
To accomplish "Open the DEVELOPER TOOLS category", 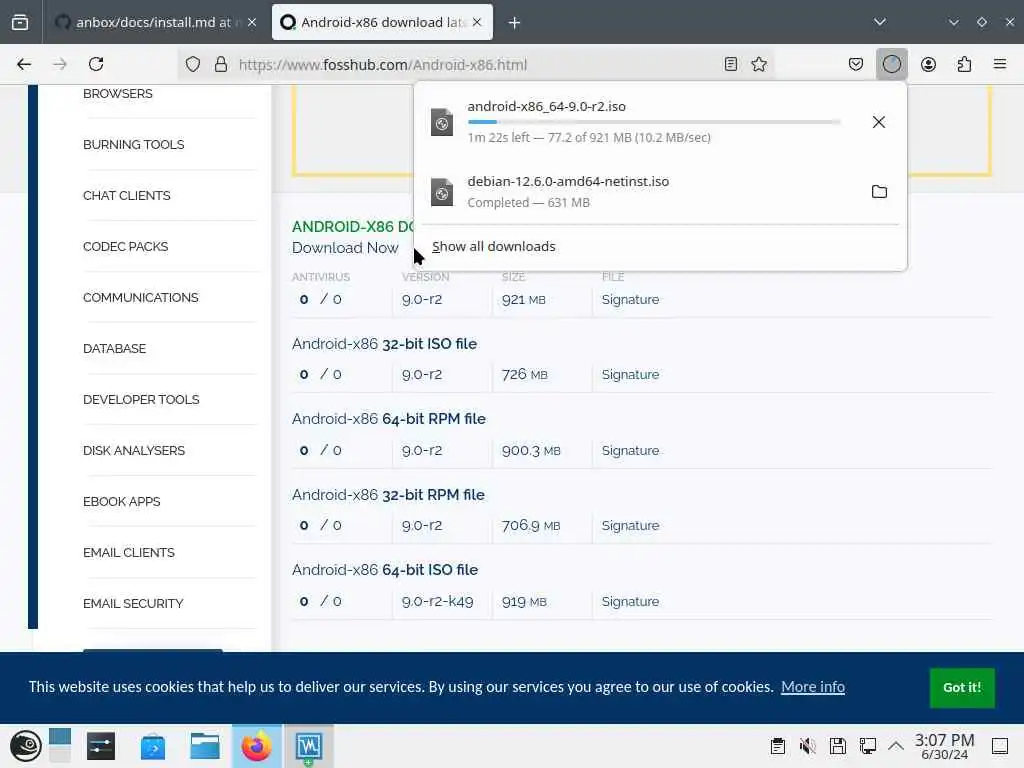I will (141, 399).
